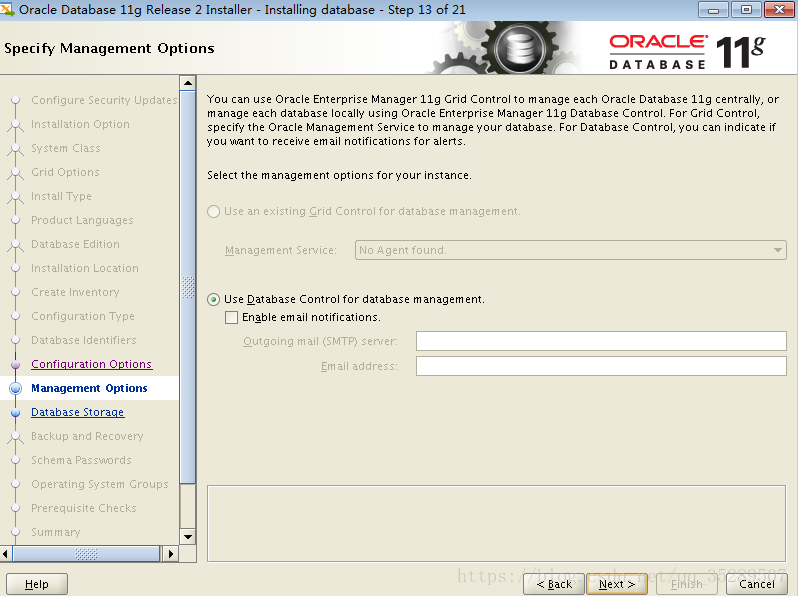Click the installer window icon in title bar
798x596 pixels.
pyautogui.click(x=7, y=9)
